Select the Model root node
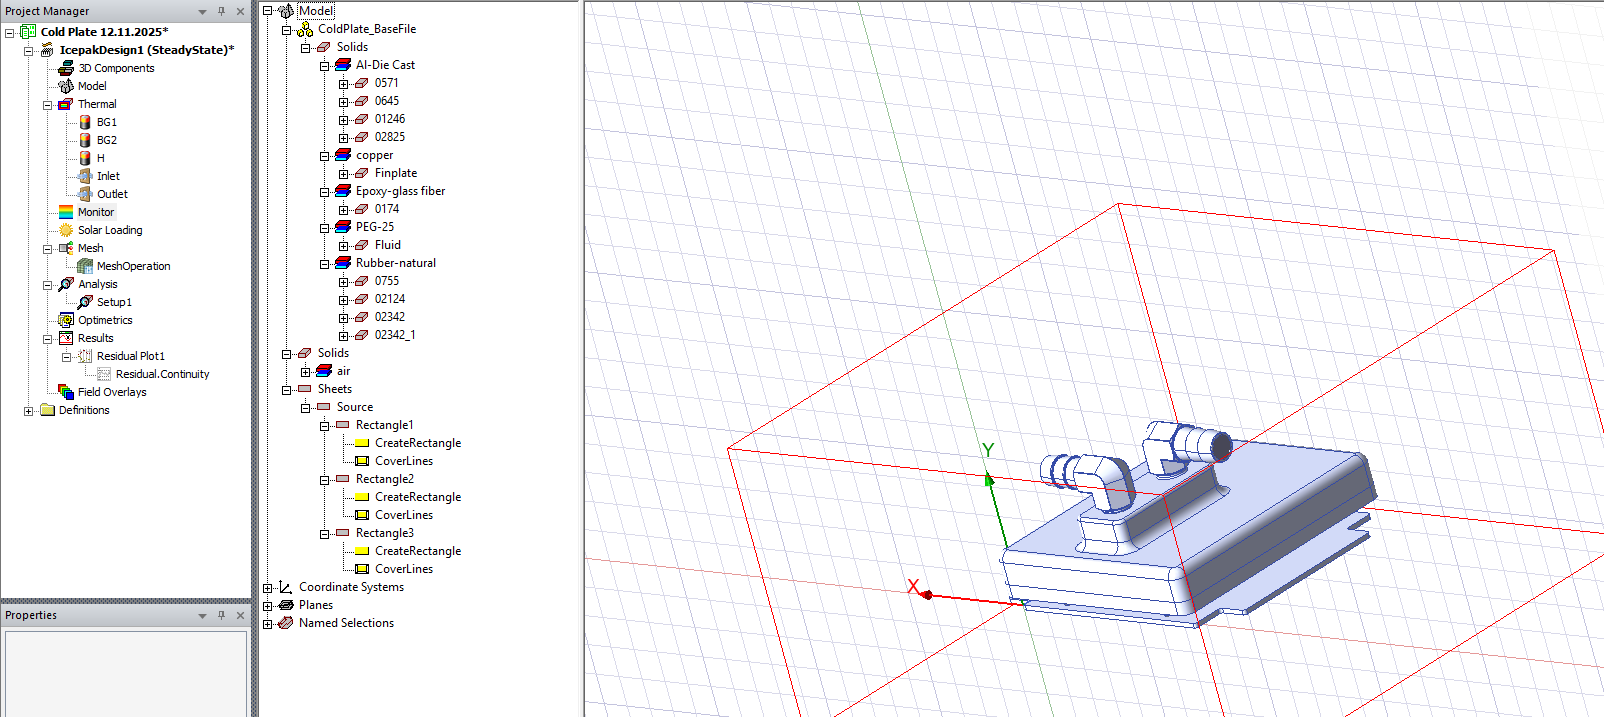1604x717 pixels. (x=316, y=11)
